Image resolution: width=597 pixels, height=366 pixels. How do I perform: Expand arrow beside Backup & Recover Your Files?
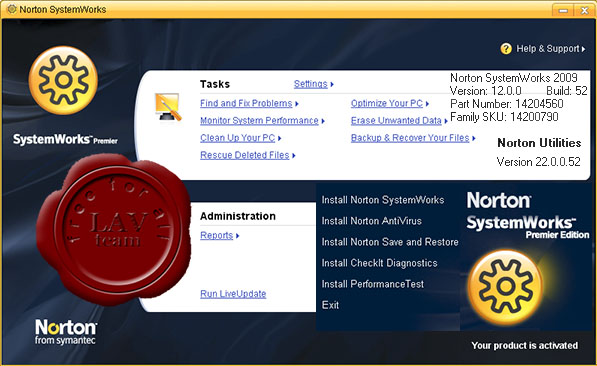[x=474, y=138]
